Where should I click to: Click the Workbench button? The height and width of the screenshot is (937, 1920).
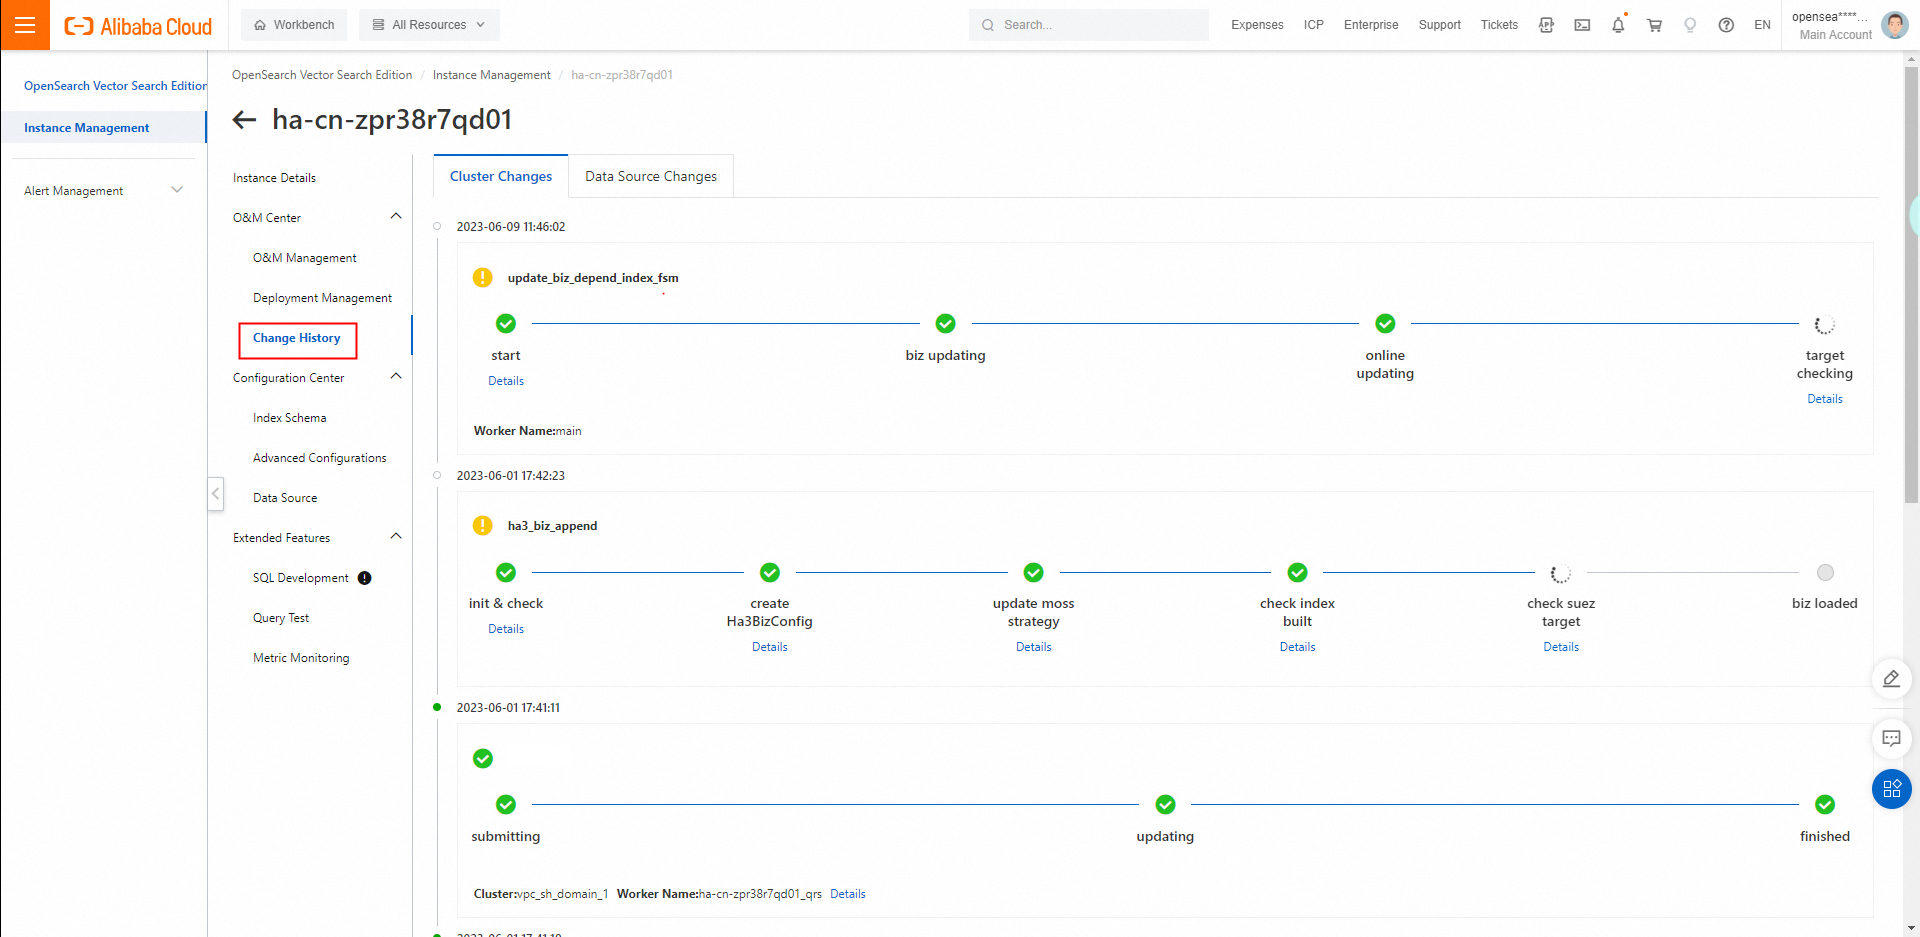click(294, 25)
